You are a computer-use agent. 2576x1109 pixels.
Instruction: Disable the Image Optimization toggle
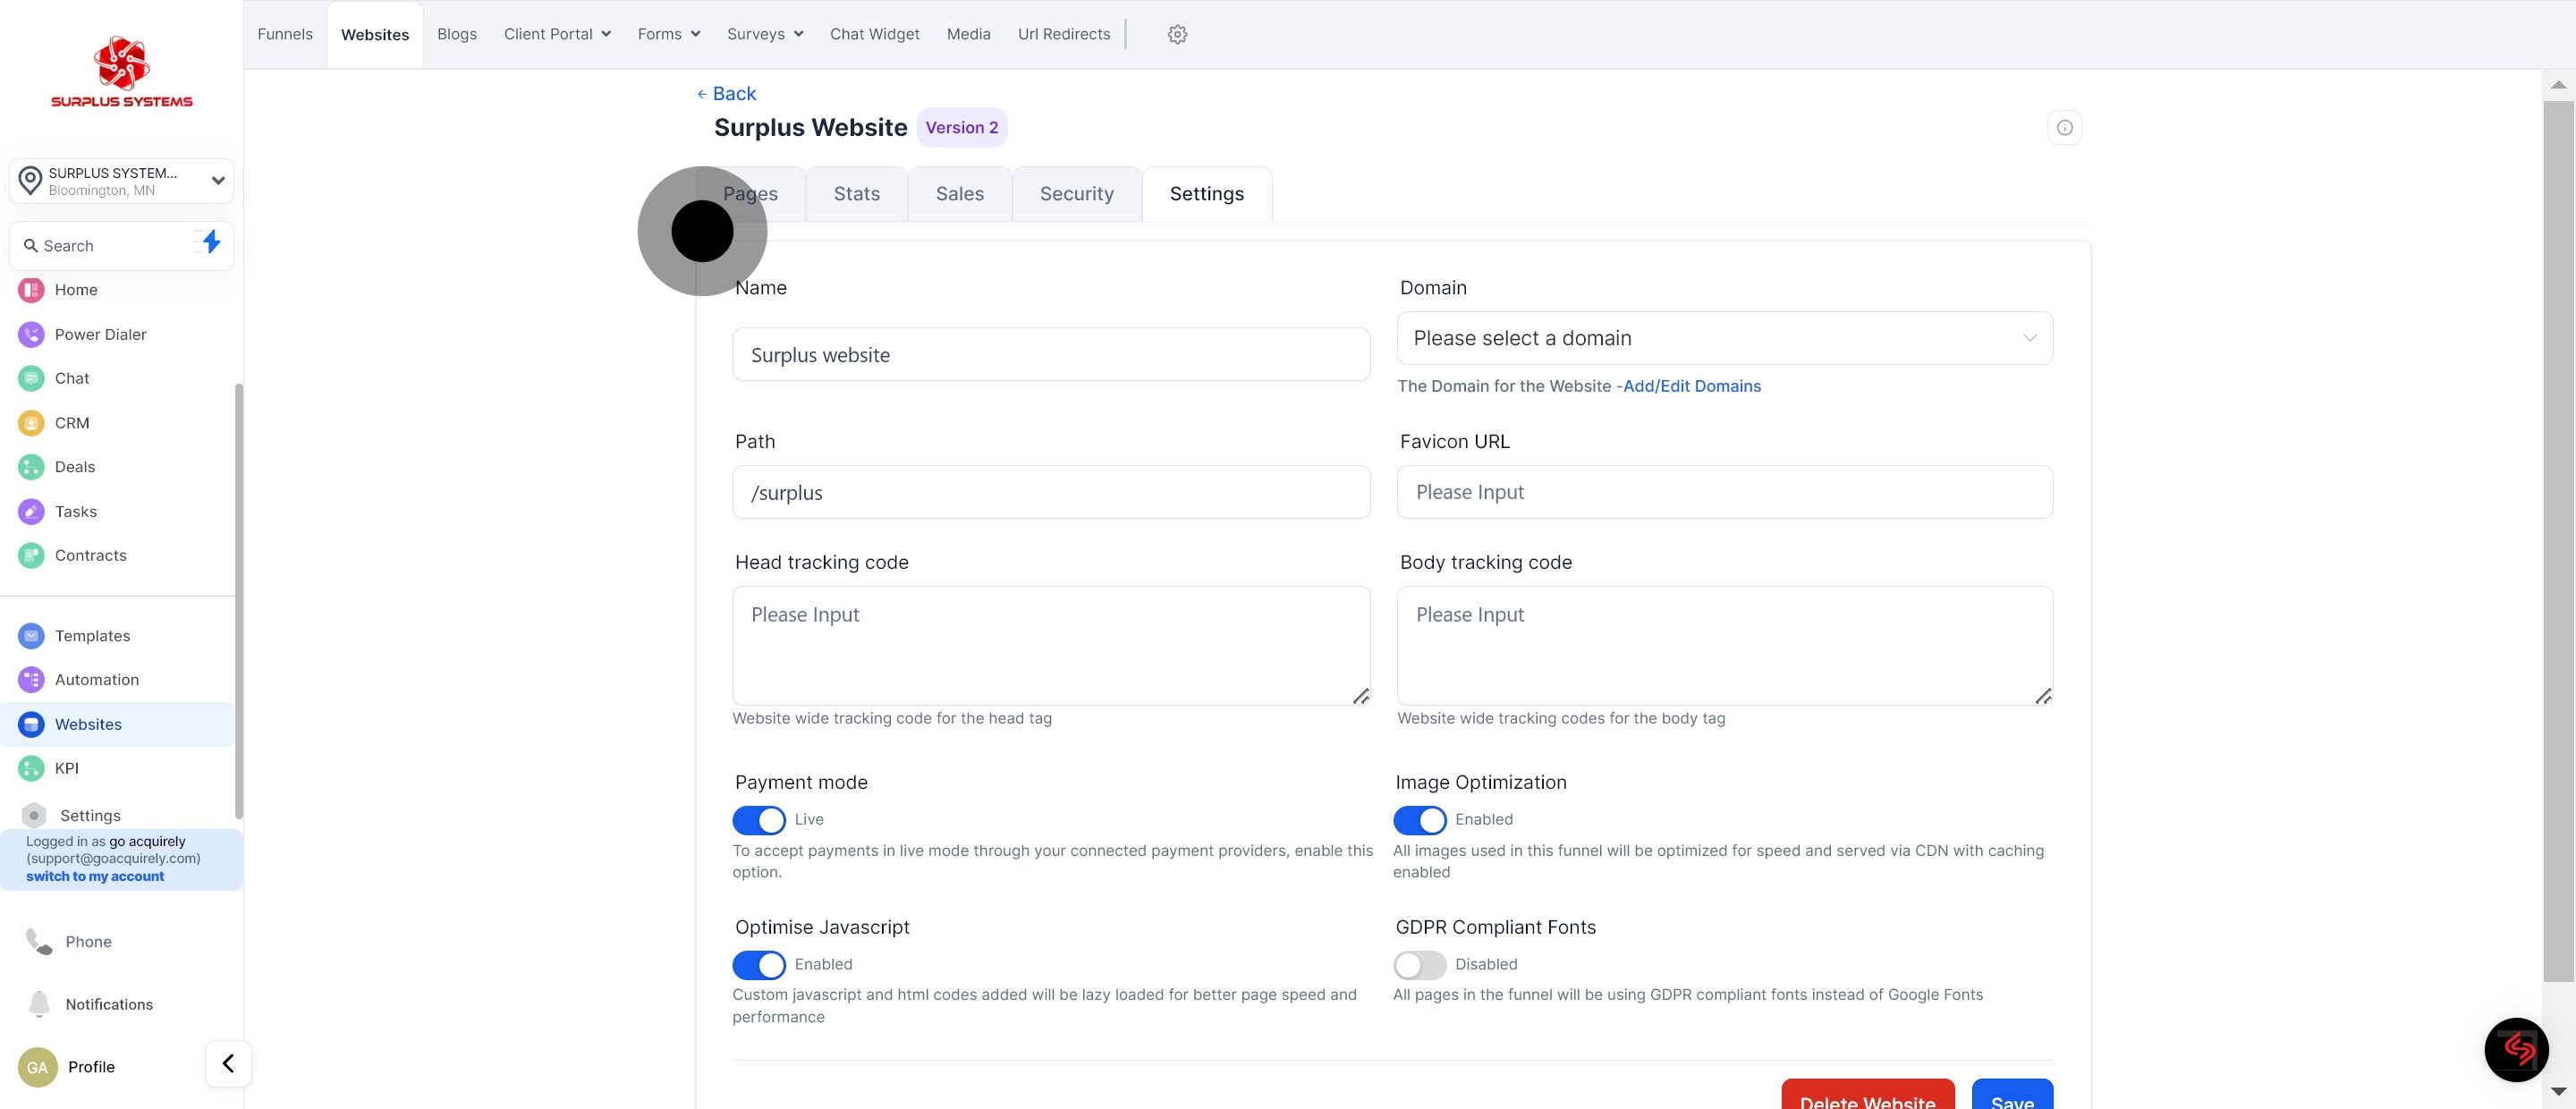[x=1419, y=820]
